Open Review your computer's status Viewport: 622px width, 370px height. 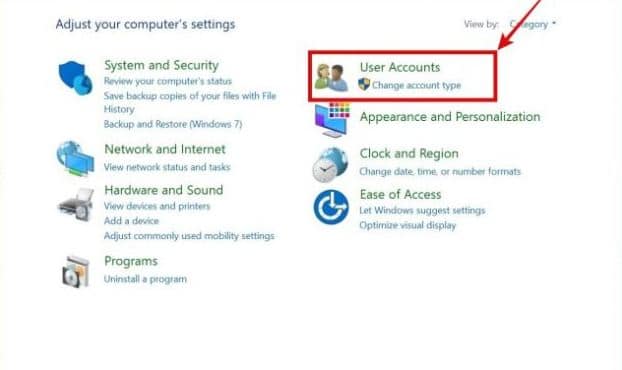pos(168,81)
